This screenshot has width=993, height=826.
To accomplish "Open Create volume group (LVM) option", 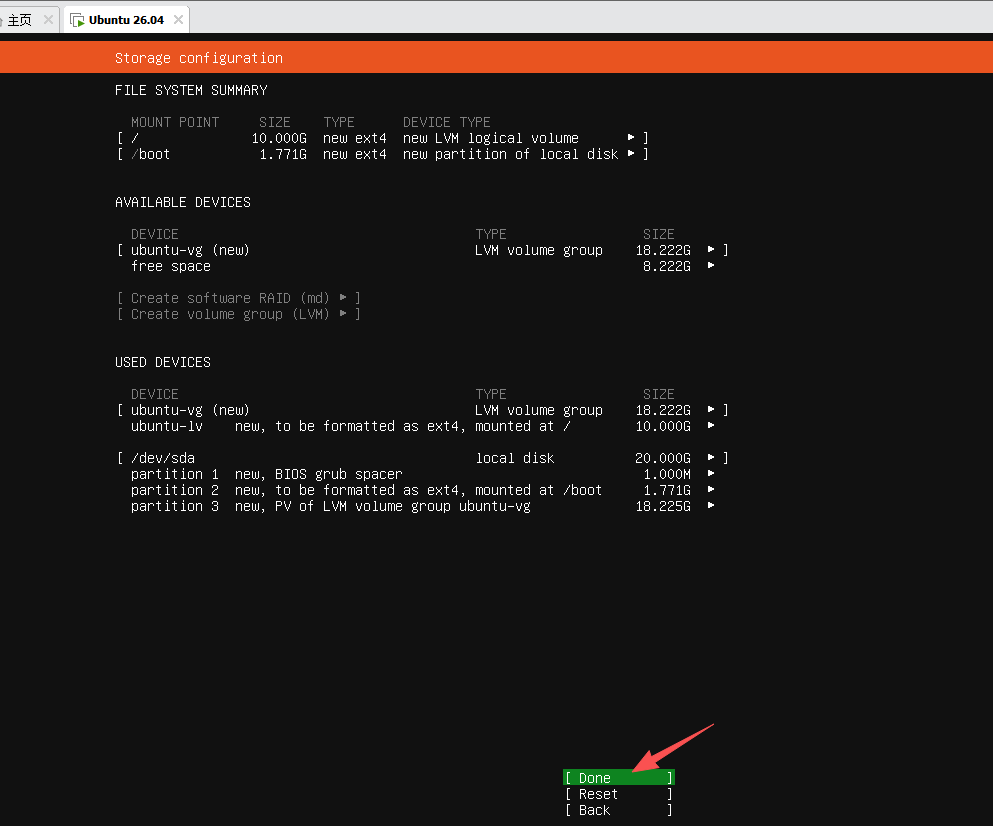I will pyautogui.click(x=238, y=314).
